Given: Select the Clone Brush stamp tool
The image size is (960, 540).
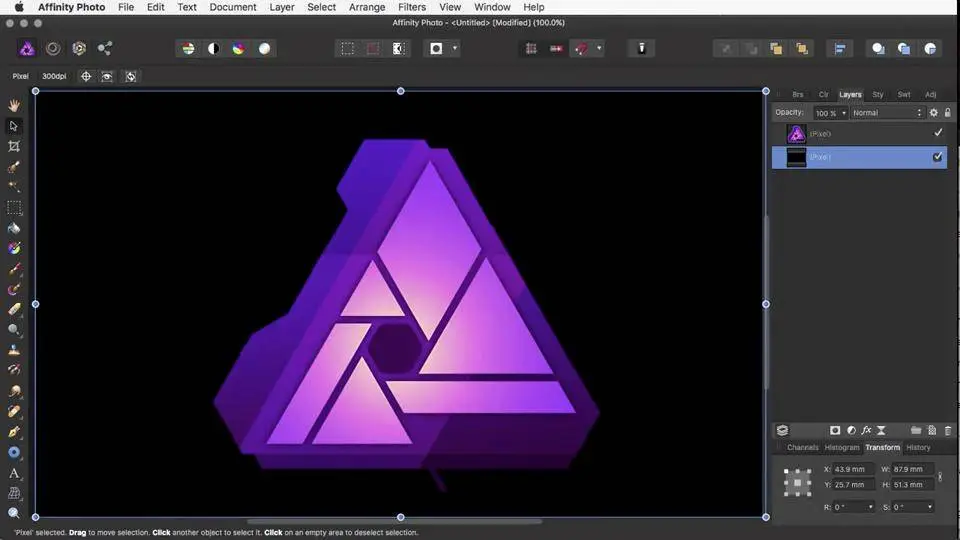Looking at the screenshot, I should click(x=14, y=350).
